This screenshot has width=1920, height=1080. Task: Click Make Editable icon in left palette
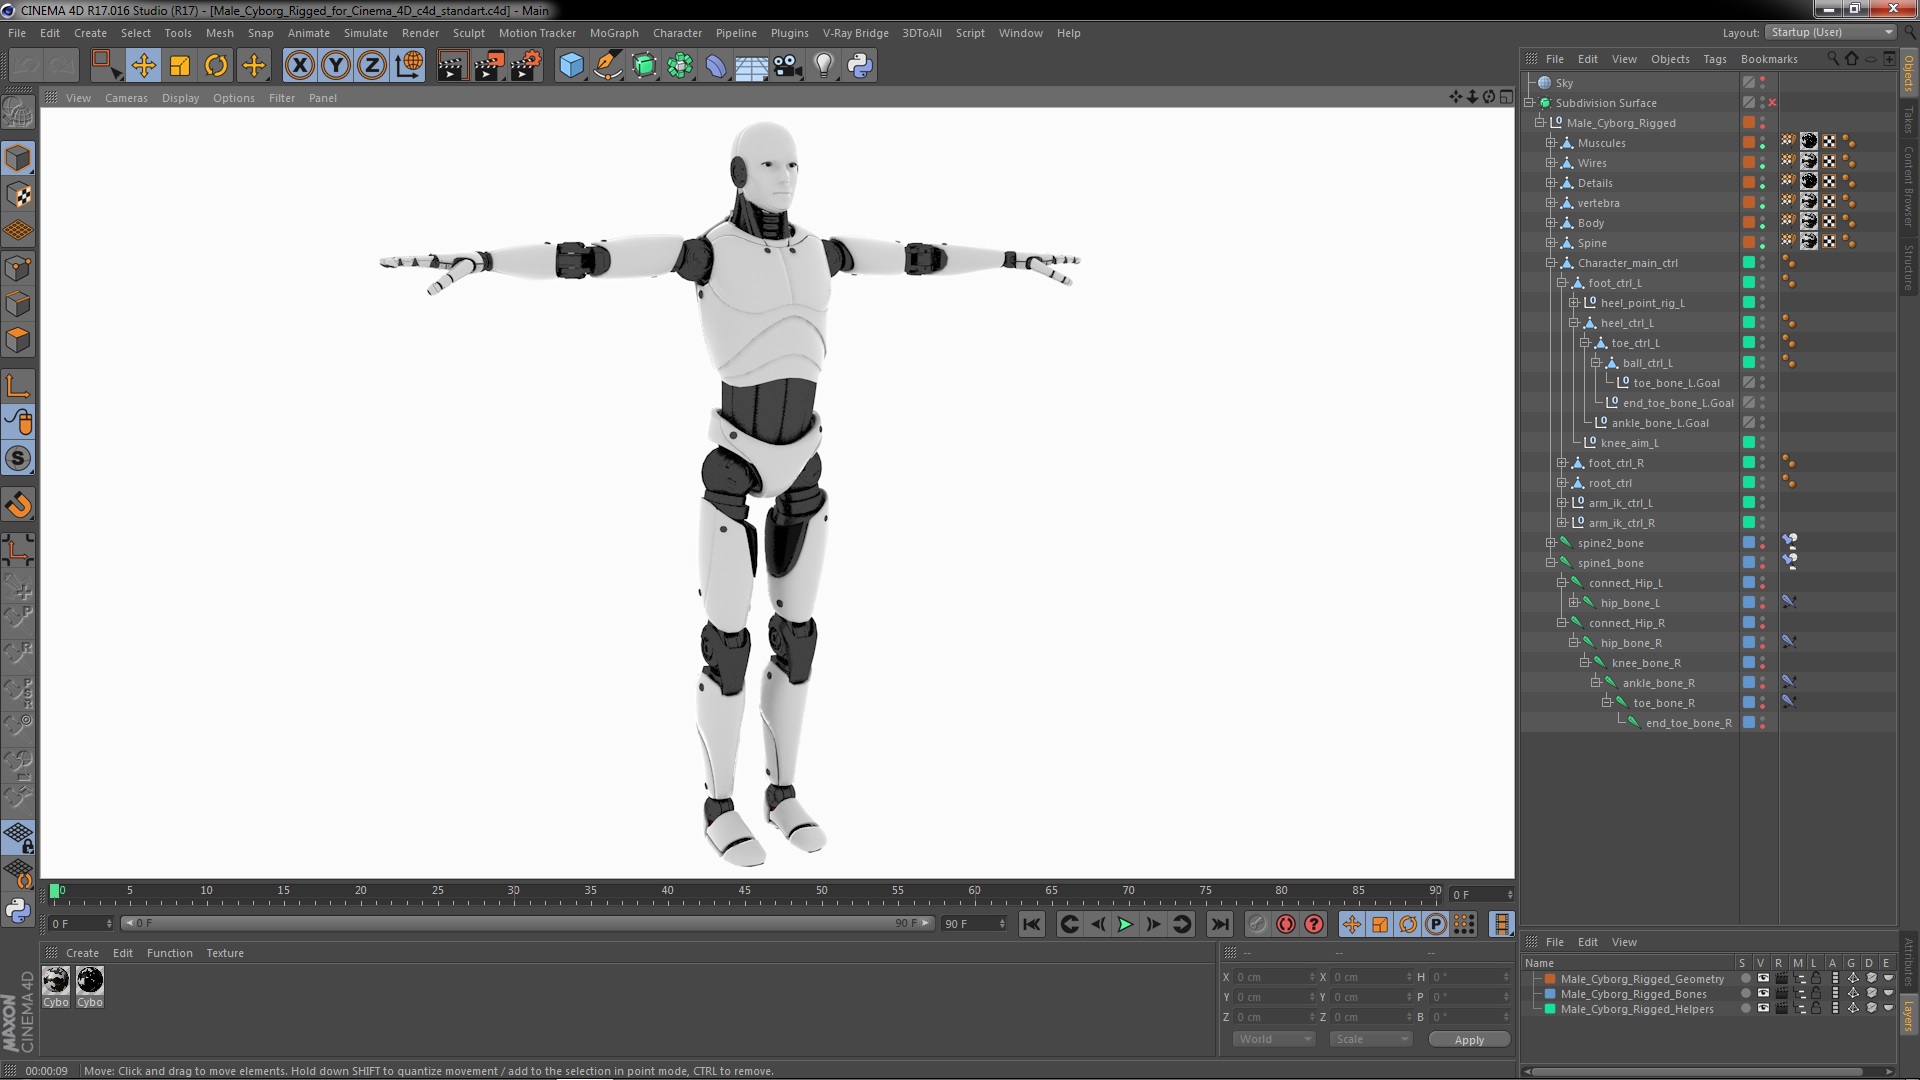point(18,112)
